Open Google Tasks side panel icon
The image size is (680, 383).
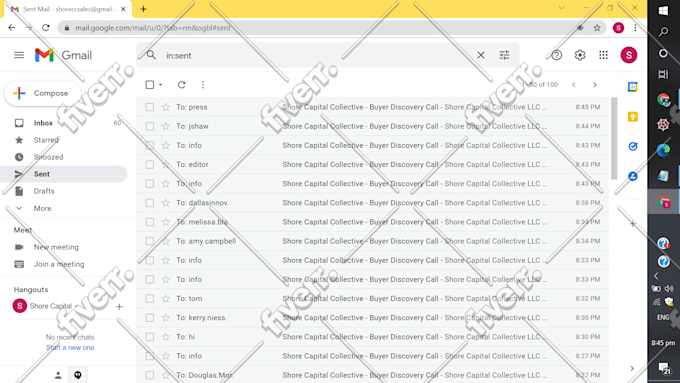tap(633, 147)
